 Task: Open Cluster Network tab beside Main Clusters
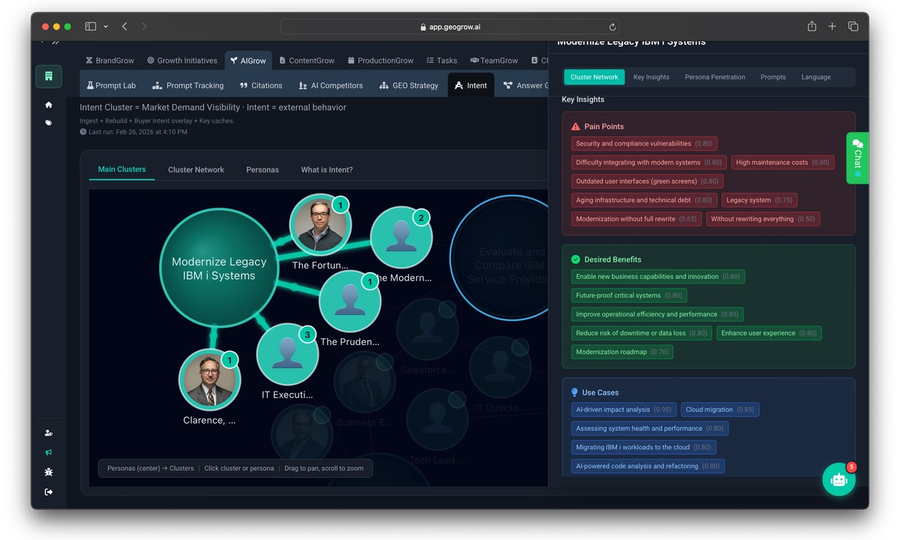196,170
